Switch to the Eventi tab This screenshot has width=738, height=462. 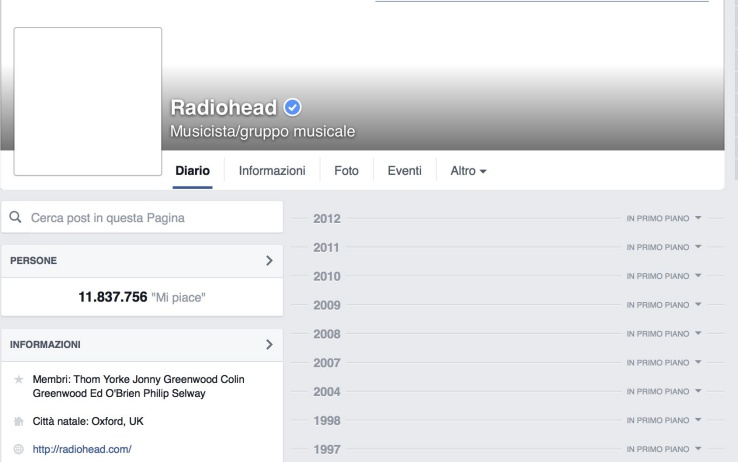pos(404,171)
